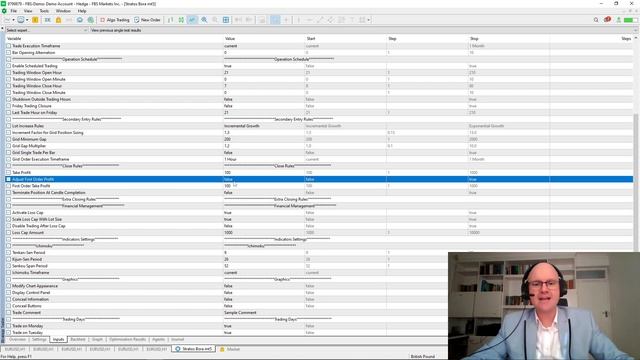This screenshot has width=640, height=360.
Task: Click the Incremental Growth value of Lot Increase Rules
Action: pos(242,126)
